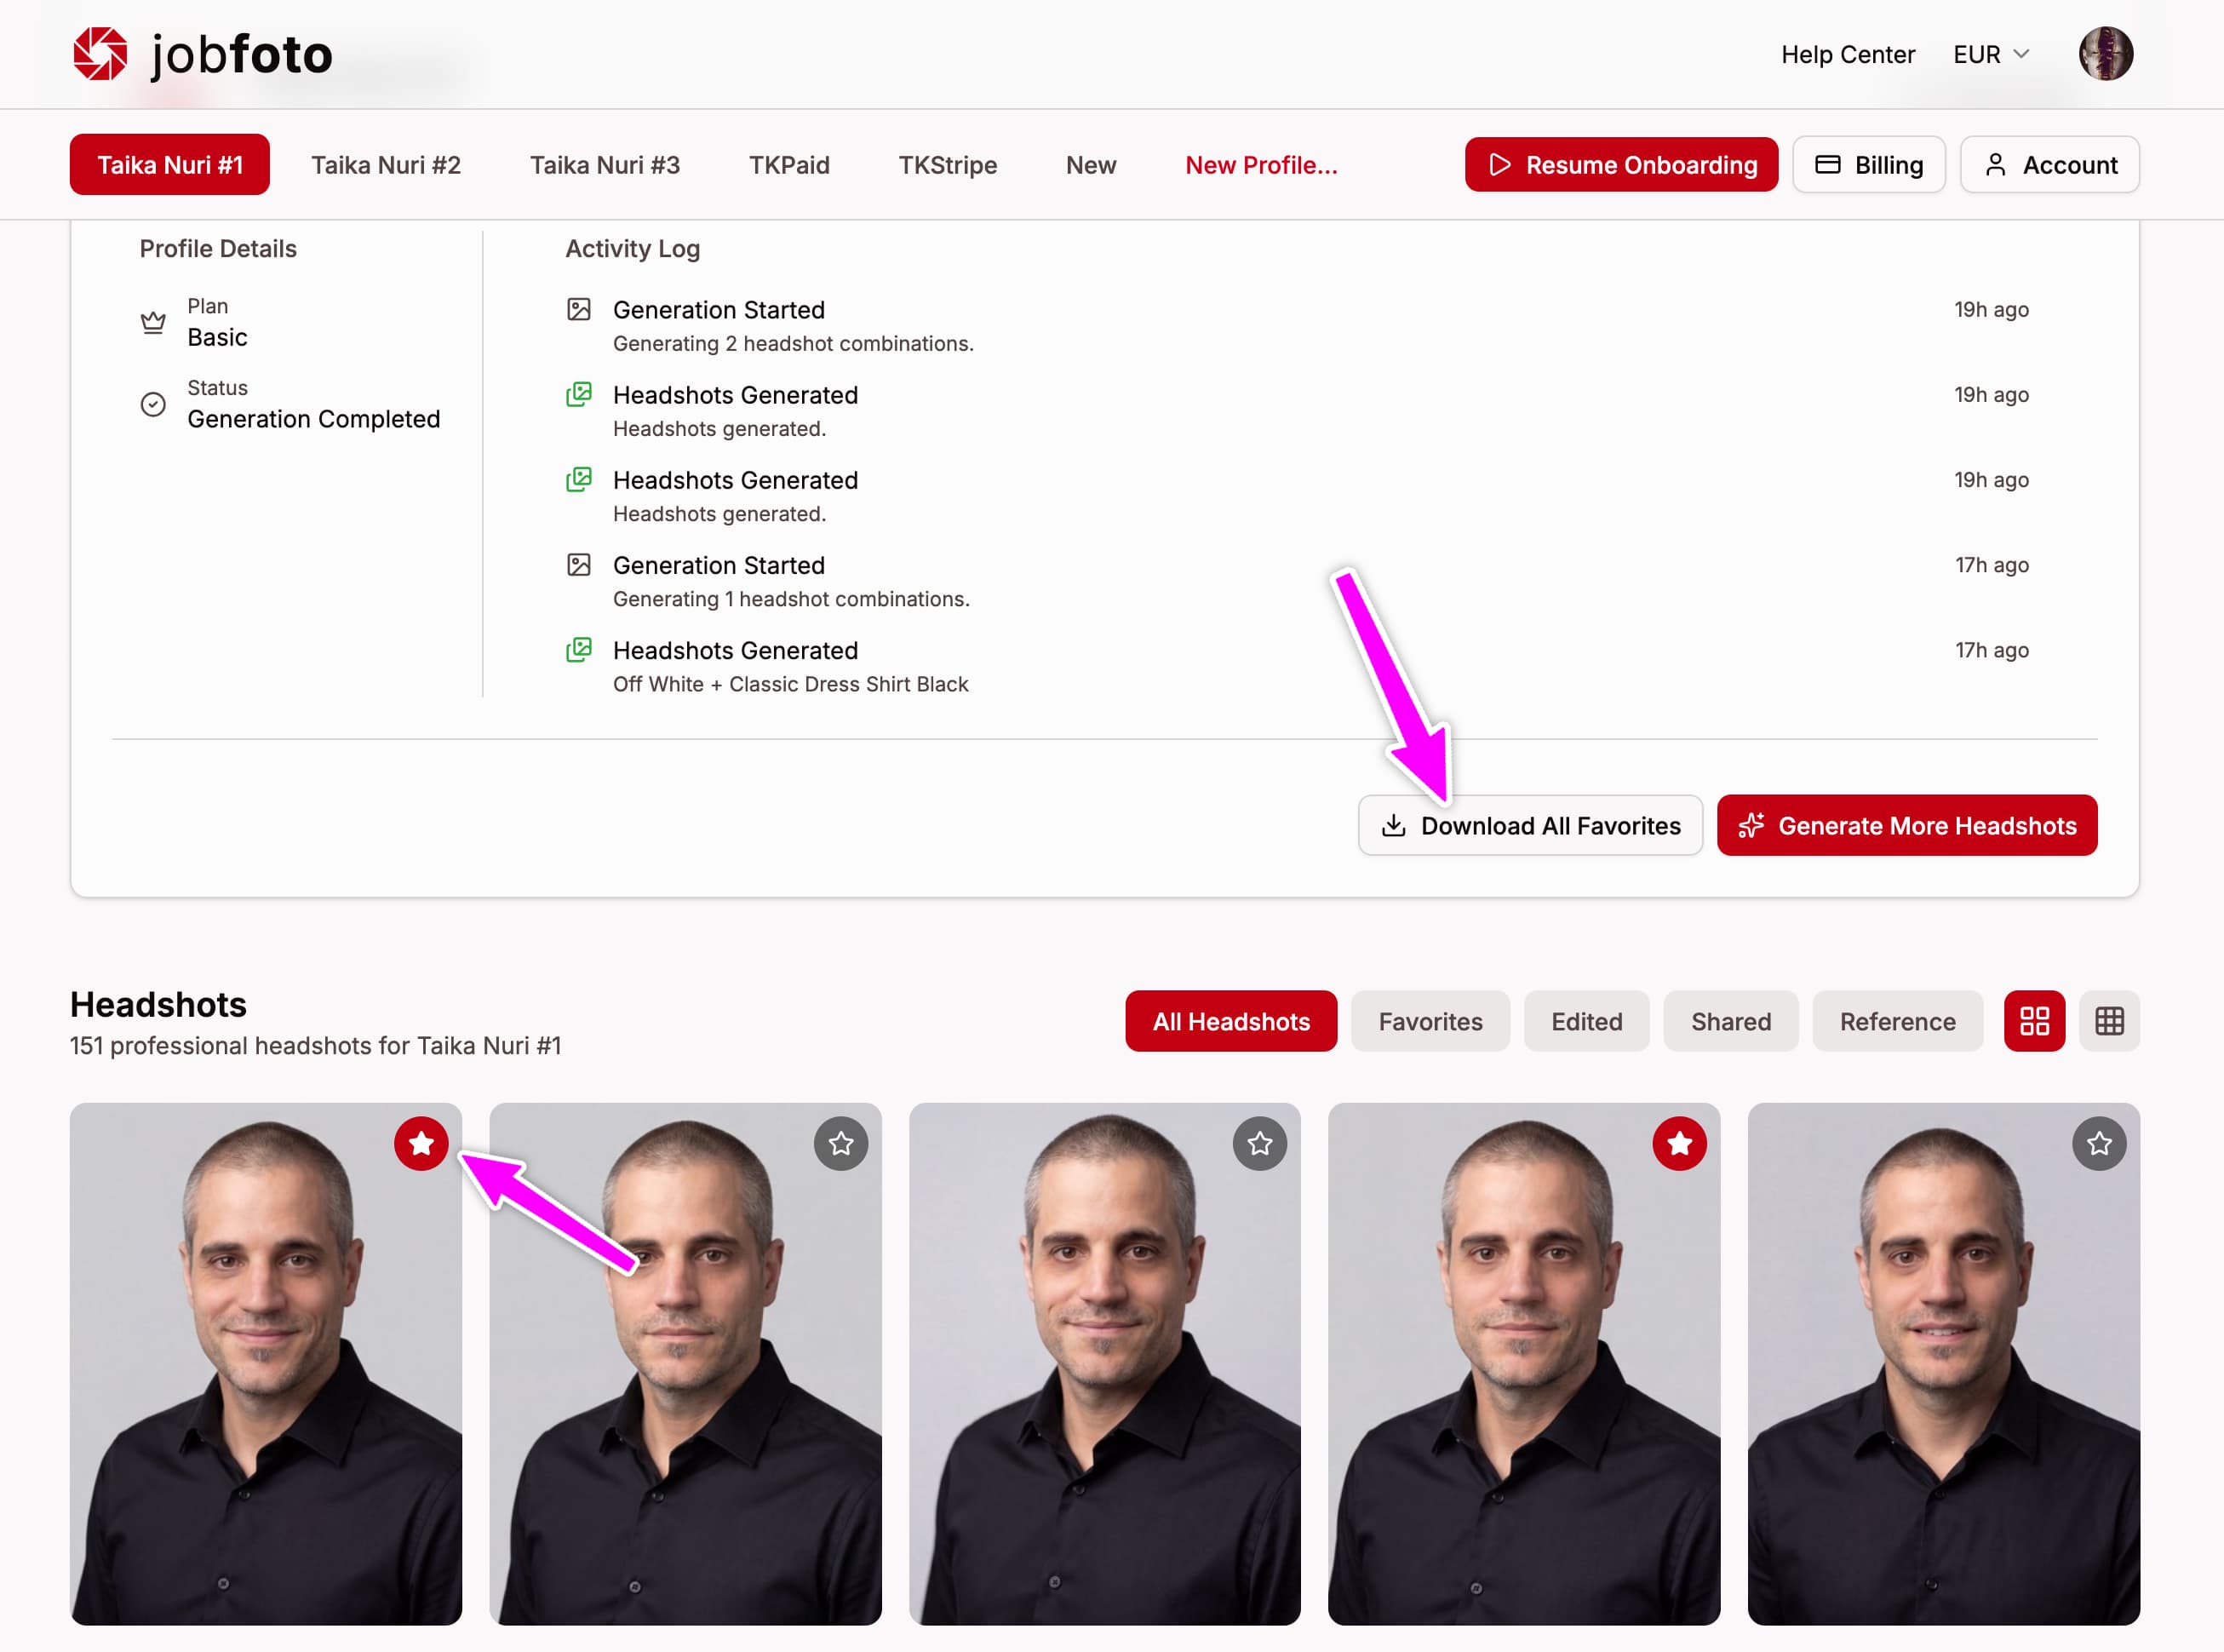Click green icon of the 17h ago Headshots Generated
This screenshot has height=1652, width=2224.
[579, 650]
